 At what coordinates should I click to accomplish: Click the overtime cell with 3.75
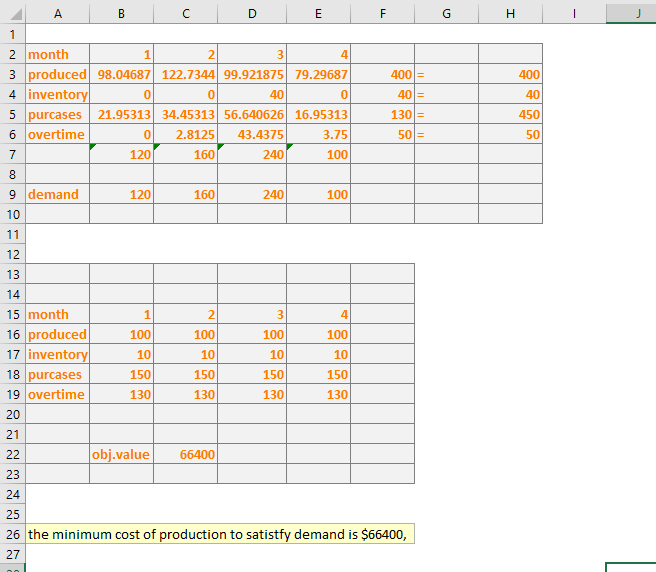[x=318, y=134]
